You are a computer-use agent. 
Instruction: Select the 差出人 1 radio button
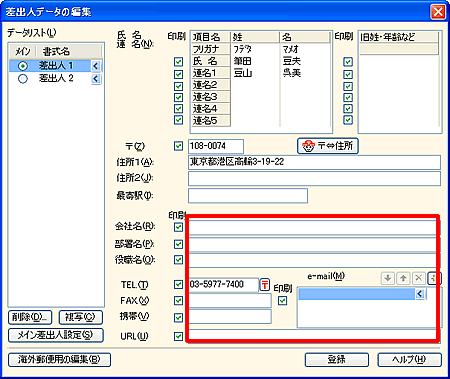(x=23, y=66)
